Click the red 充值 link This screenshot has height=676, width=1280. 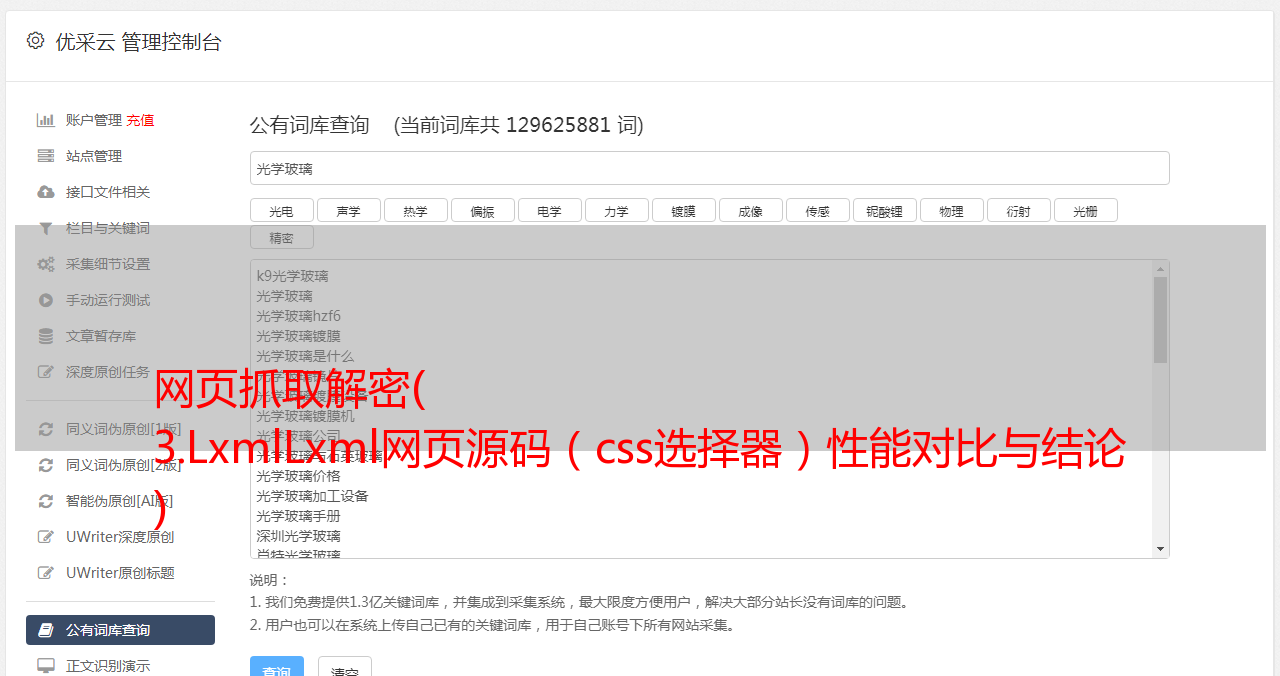point(140,120)
